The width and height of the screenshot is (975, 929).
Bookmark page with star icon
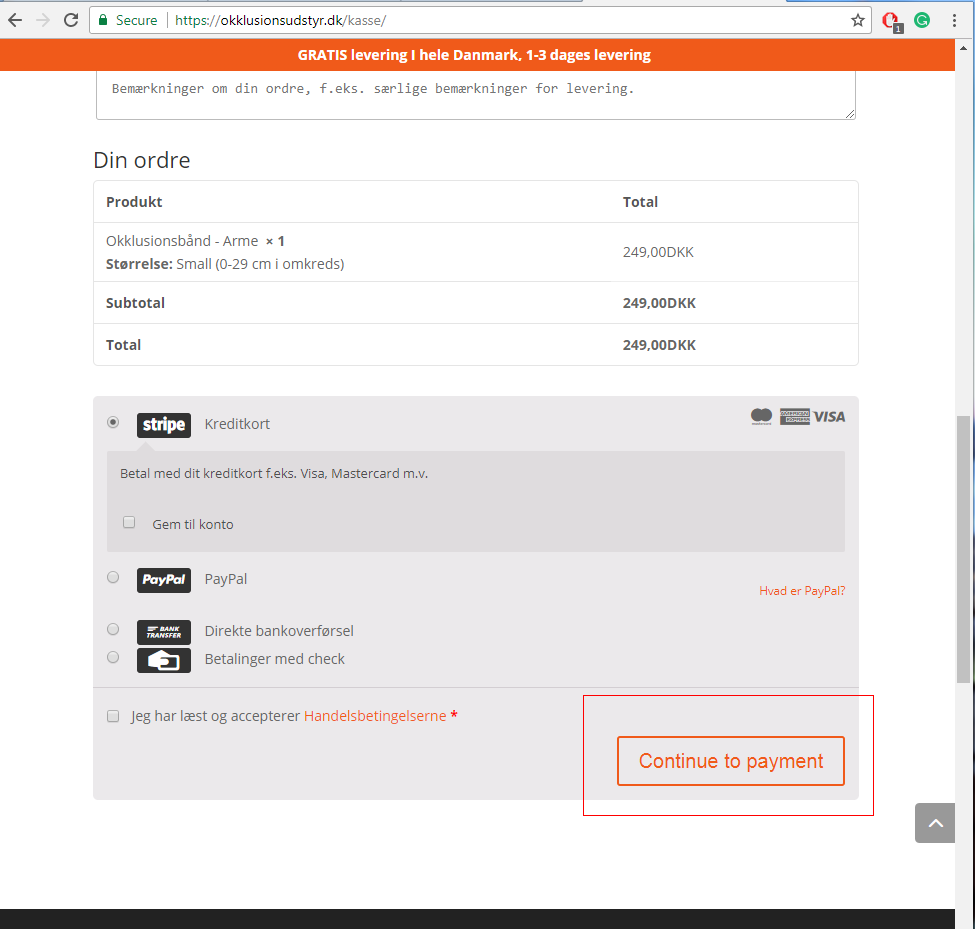[x=857, y=20]
